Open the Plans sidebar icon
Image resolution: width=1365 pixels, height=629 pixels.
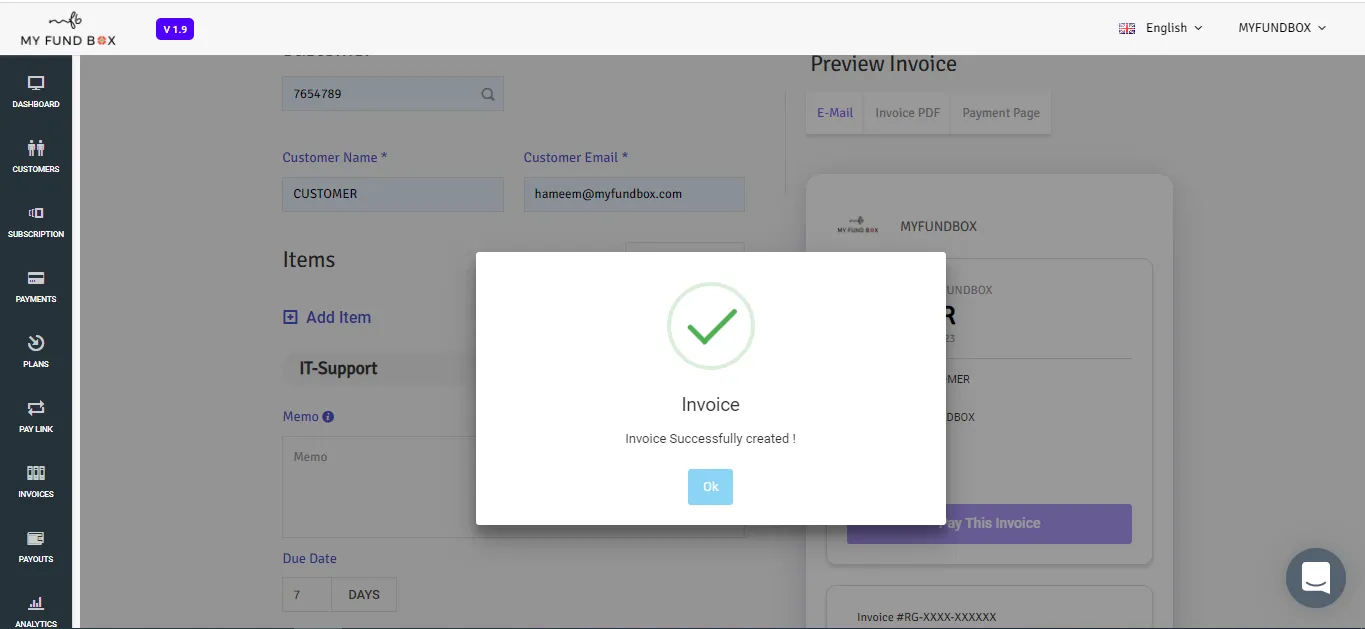tap(36, 343)
